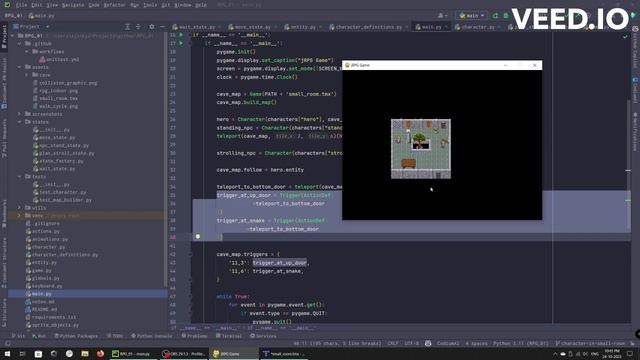Screen dimensions: 640x360
Task: Open Project panel settings gear
Action: click(x=152, y=27)
